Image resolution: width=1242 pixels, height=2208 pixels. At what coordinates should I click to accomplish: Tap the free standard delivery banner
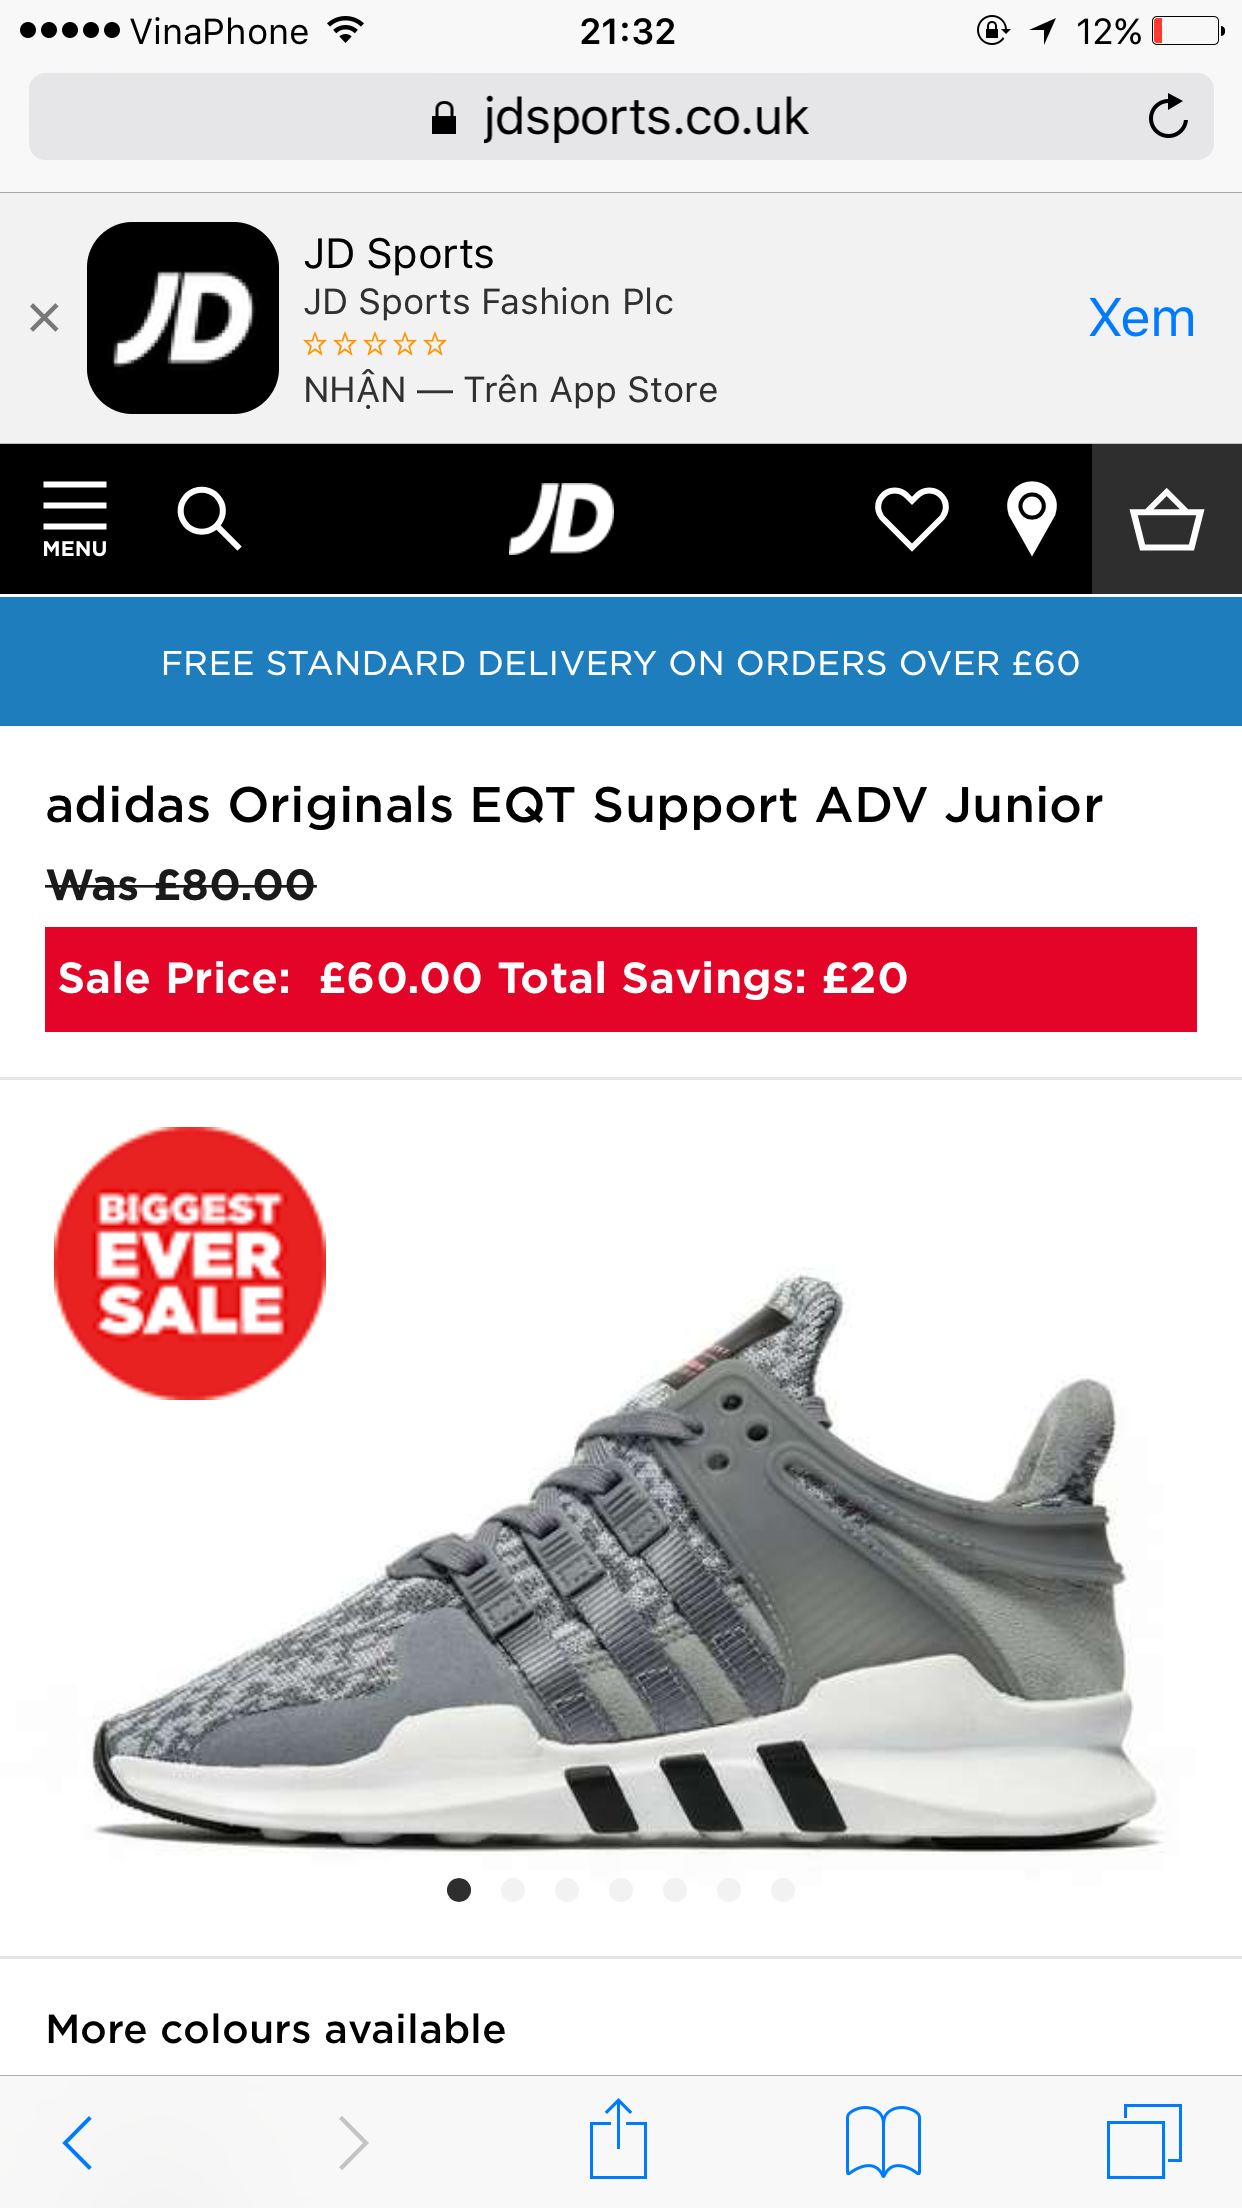coord(621,662)
